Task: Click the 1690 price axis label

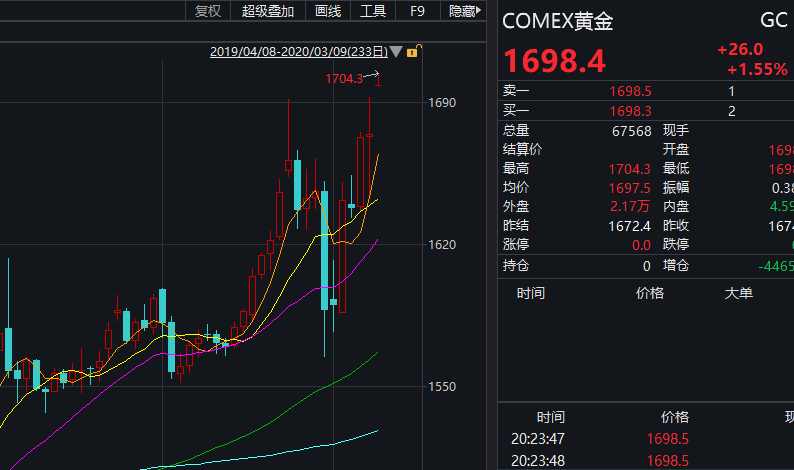Action: click(442, 103)
